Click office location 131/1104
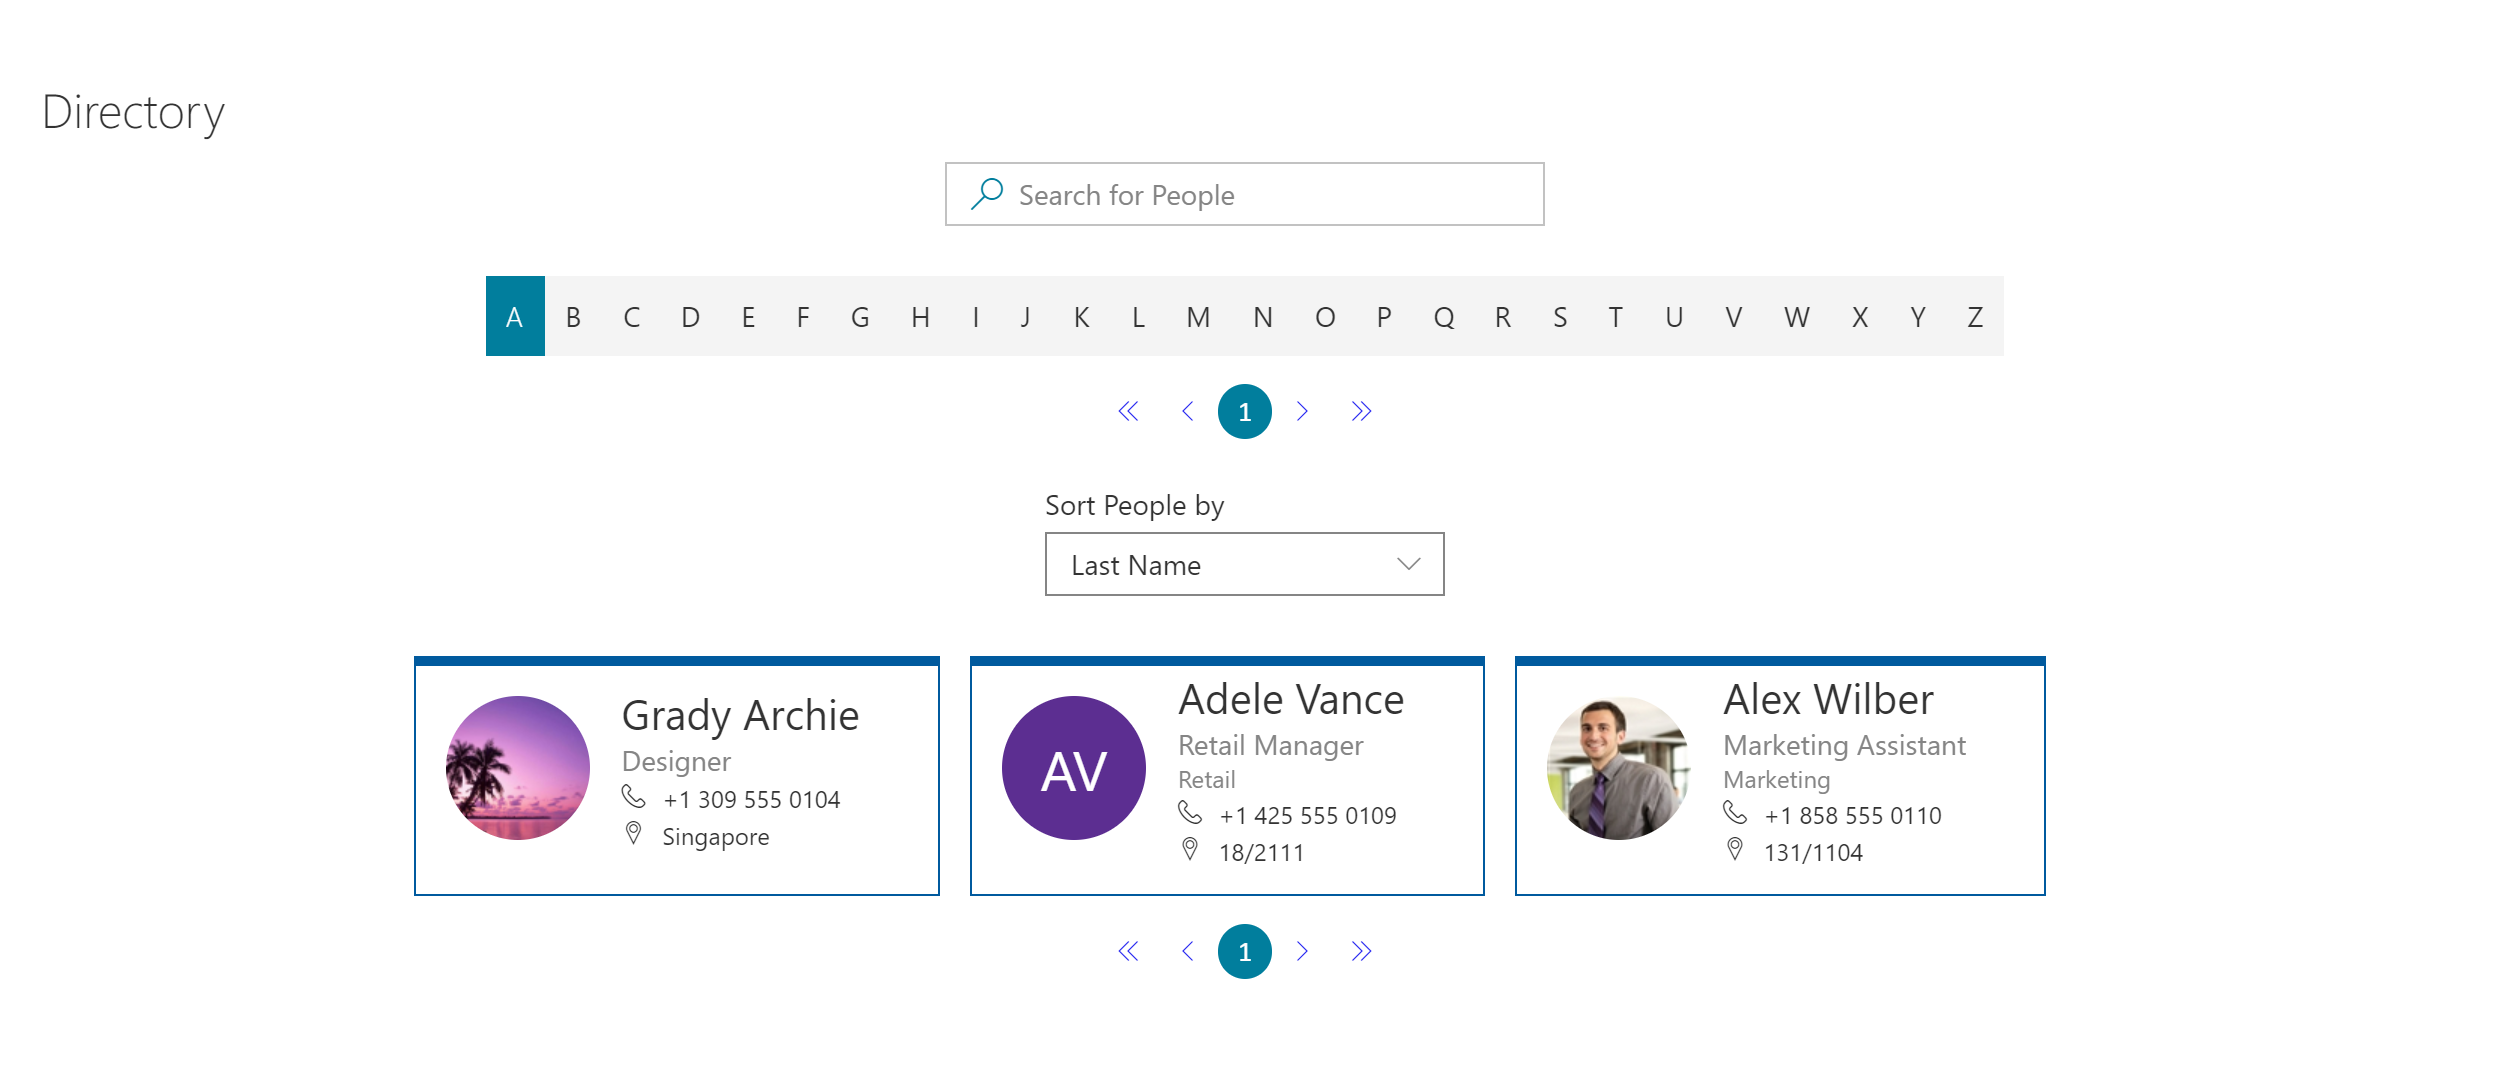2496x1075 pixels. (x=1813, y=853)
